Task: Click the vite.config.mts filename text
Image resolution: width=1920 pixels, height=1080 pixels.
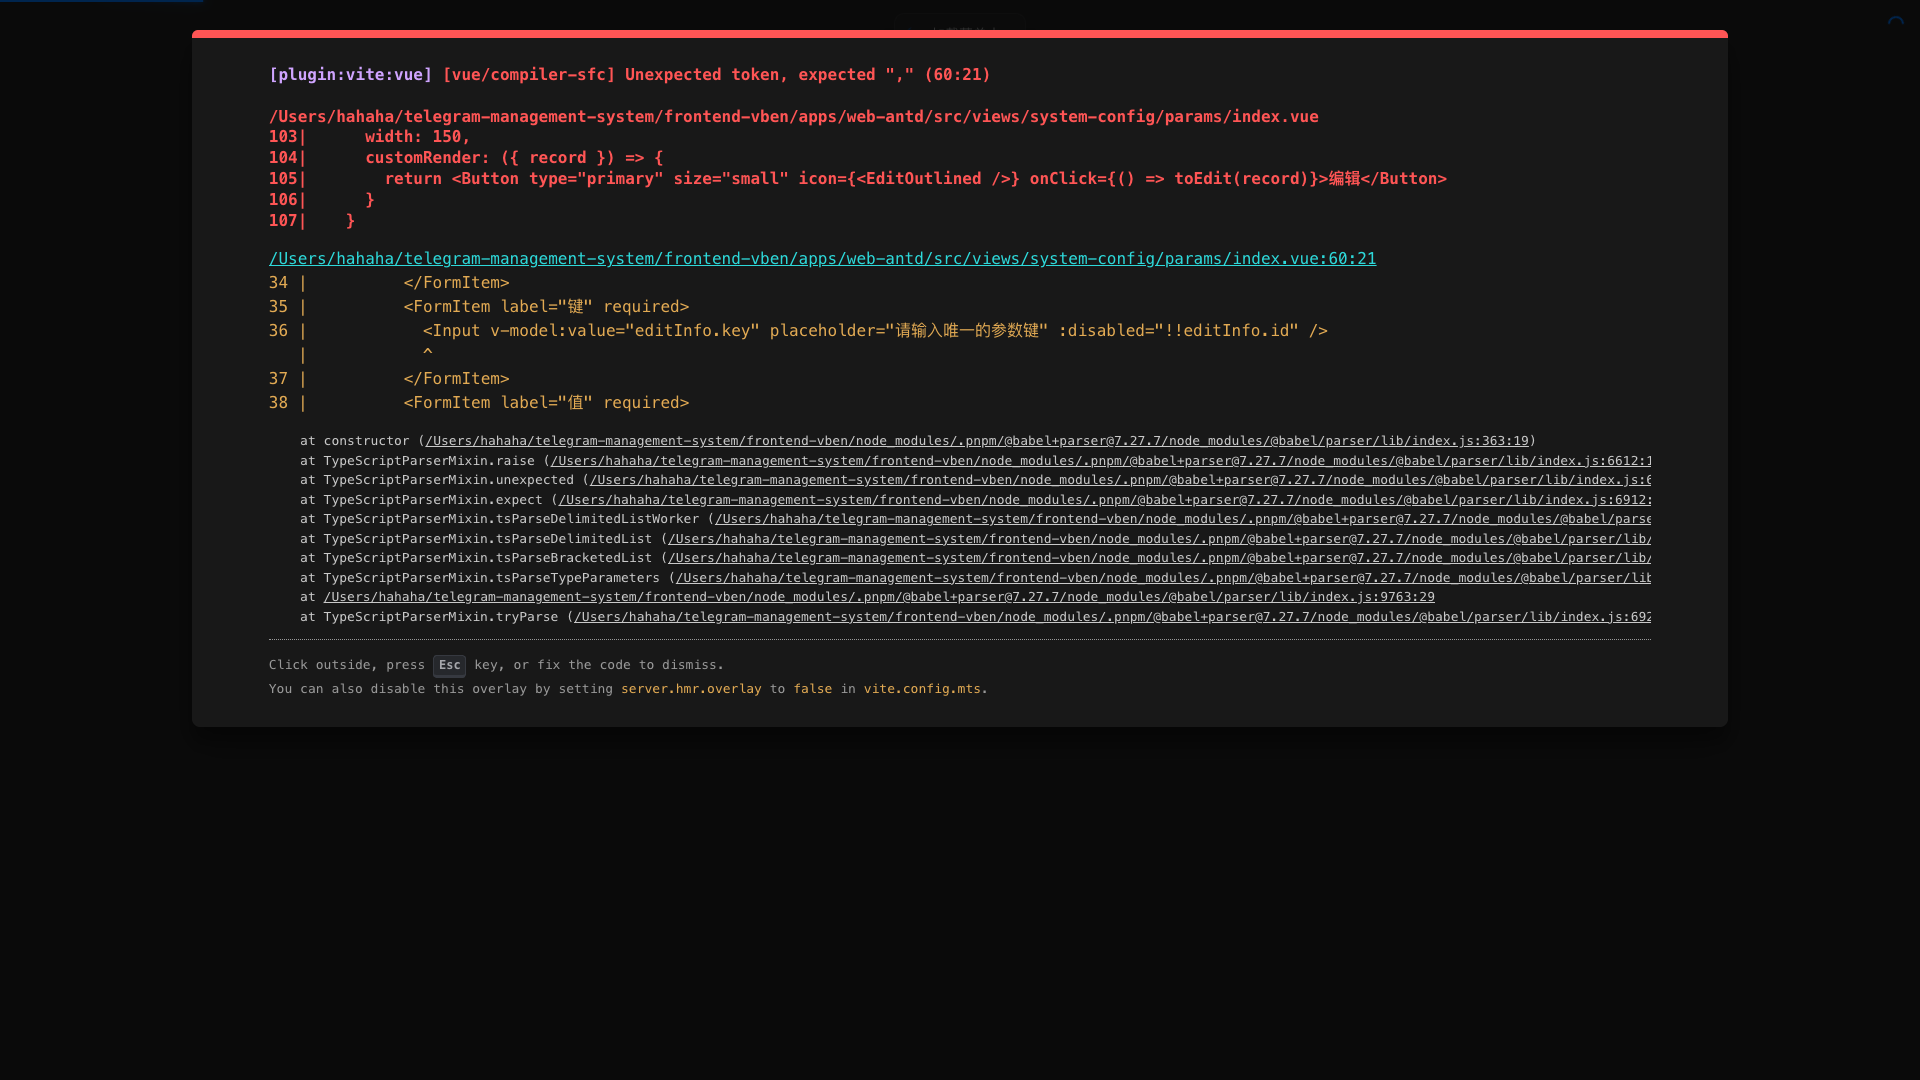Action: pyautogui.click(x=922, y=689)
